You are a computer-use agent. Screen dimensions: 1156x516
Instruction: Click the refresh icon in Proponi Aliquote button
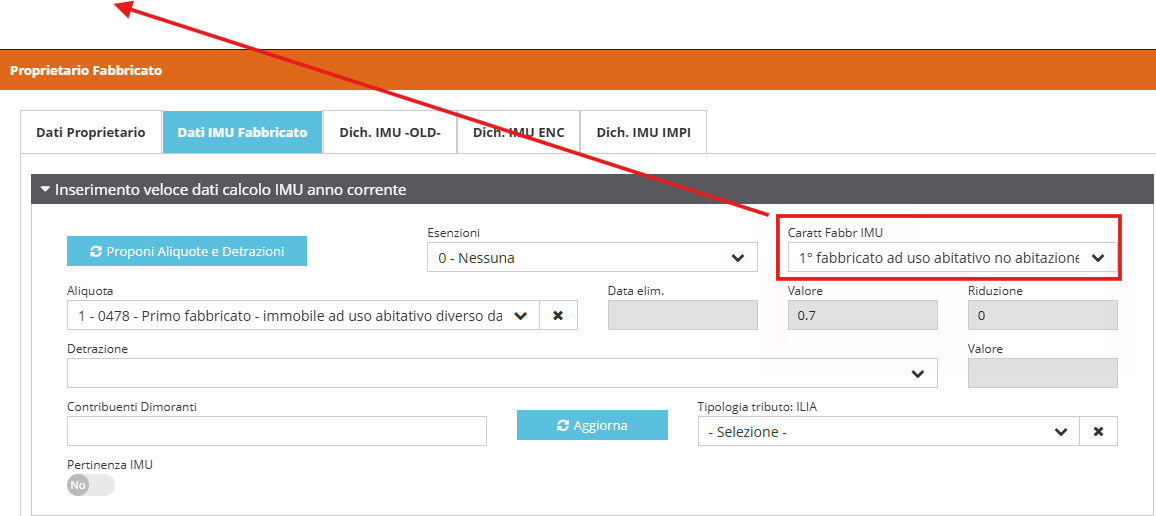coord(96,252)
